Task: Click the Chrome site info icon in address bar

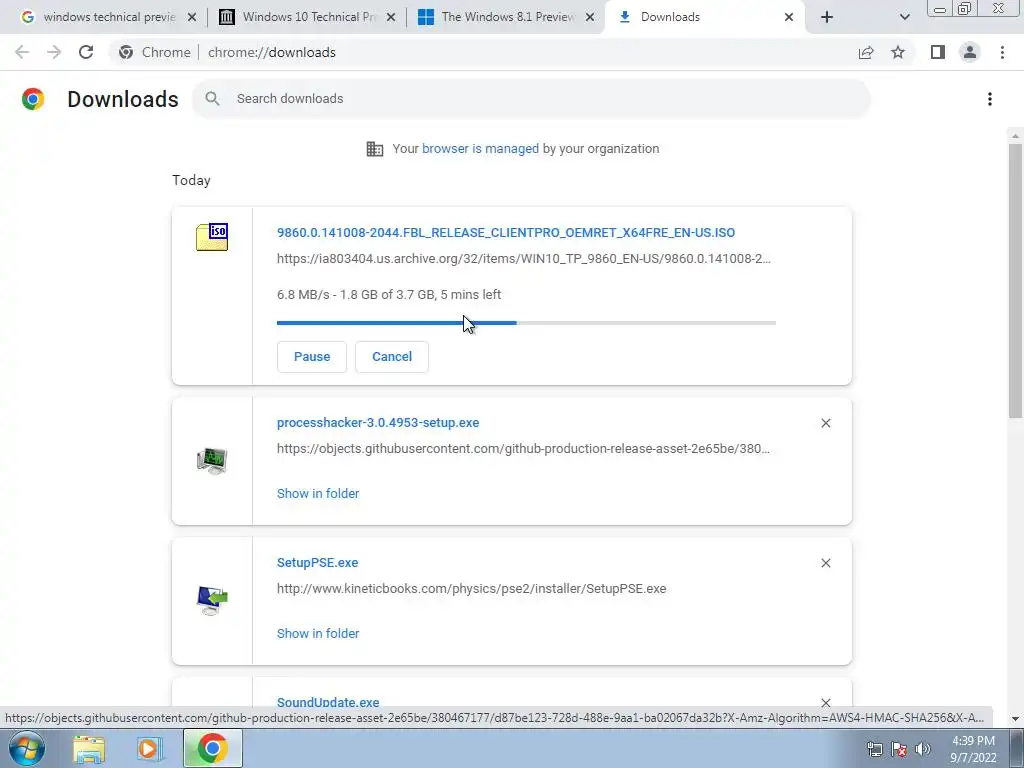Action: click(x=126, y=52)
